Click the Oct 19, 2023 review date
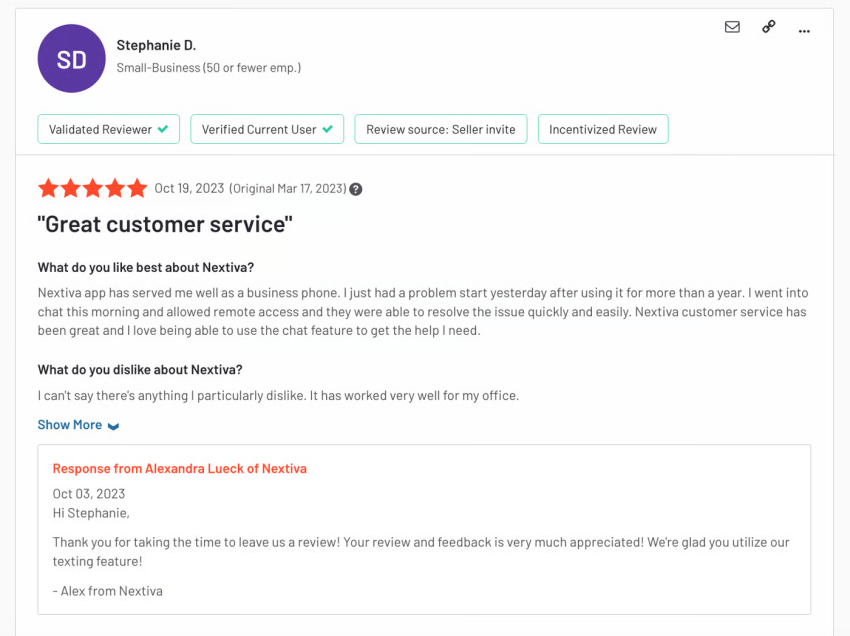Screen dimensions: 850x636 189,188
